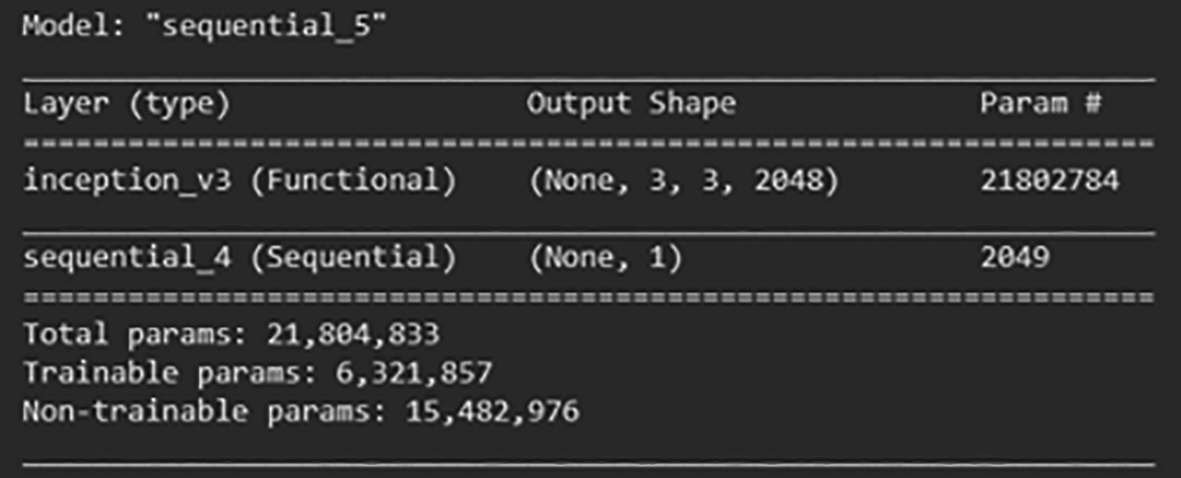Click the 2049 parameter count
Image resolution: width=1181 pixels, height=478 pixels.
1015,258
